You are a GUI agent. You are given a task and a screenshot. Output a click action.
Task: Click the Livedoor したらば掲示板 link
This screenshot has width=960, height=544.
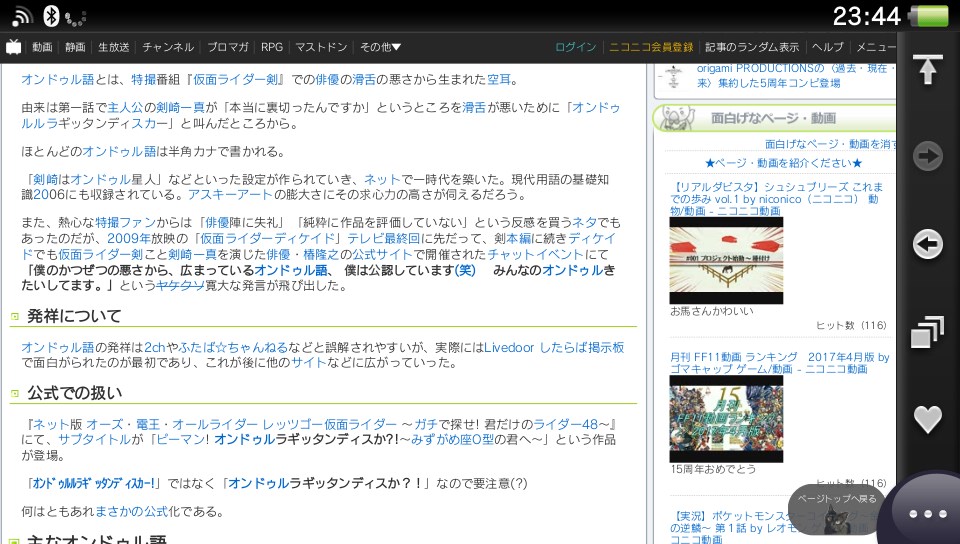(554, 348)
